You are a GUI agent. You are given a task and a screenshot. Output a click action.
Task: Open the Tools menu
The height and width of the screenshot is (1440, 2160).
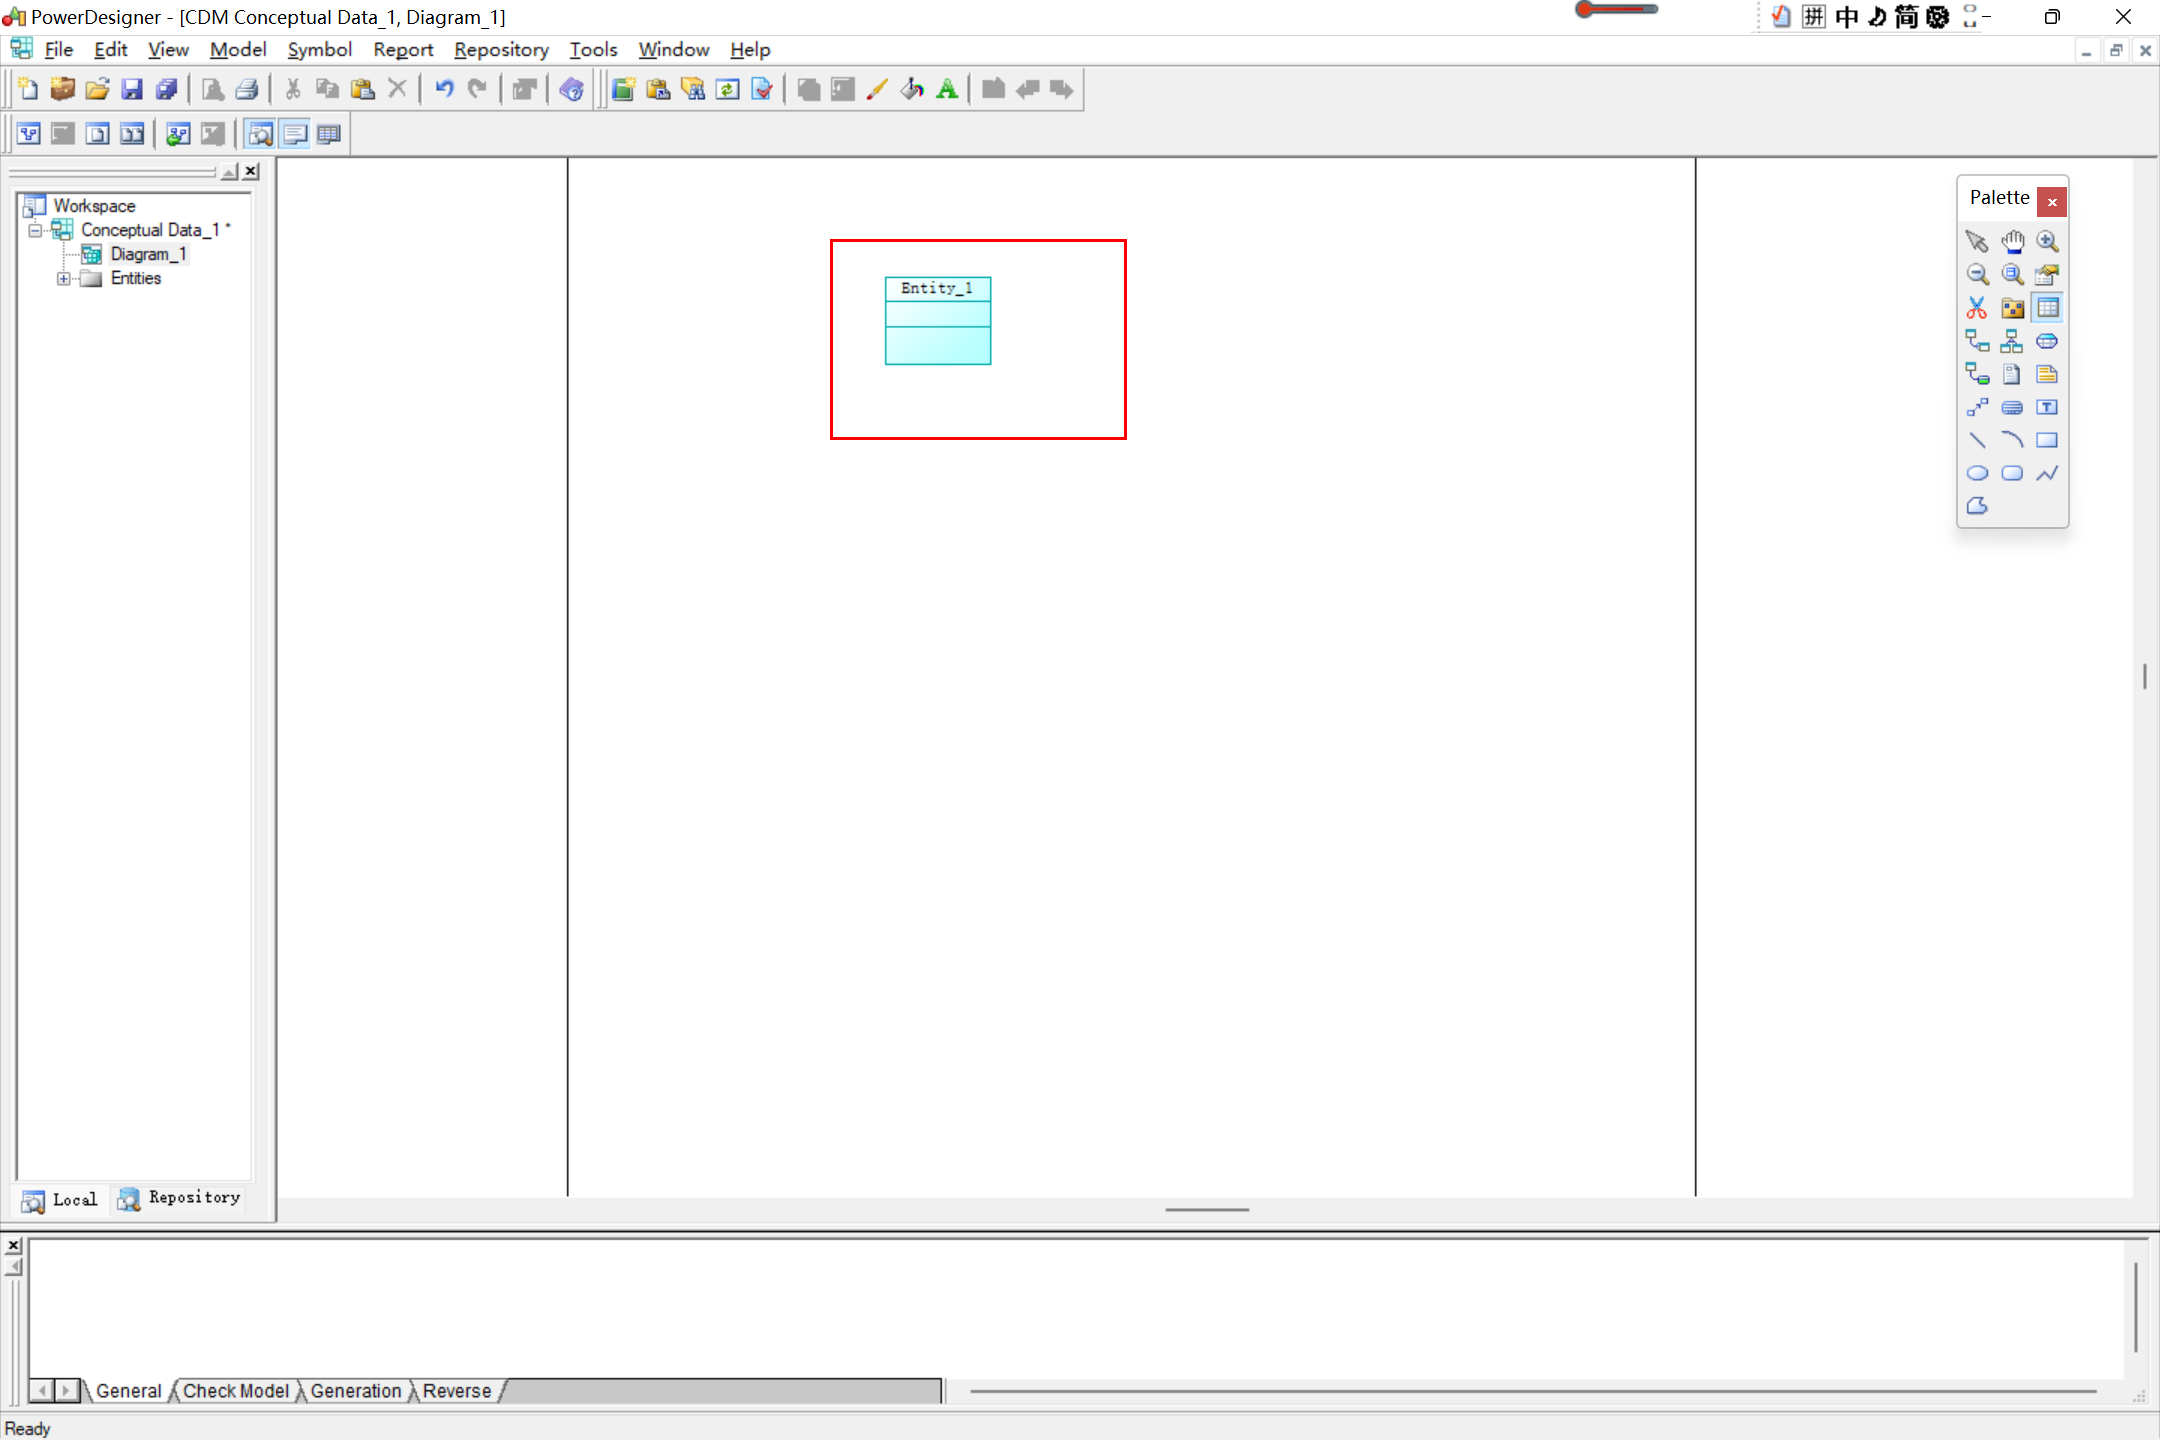pyautogui.click(x=593, y=49)
